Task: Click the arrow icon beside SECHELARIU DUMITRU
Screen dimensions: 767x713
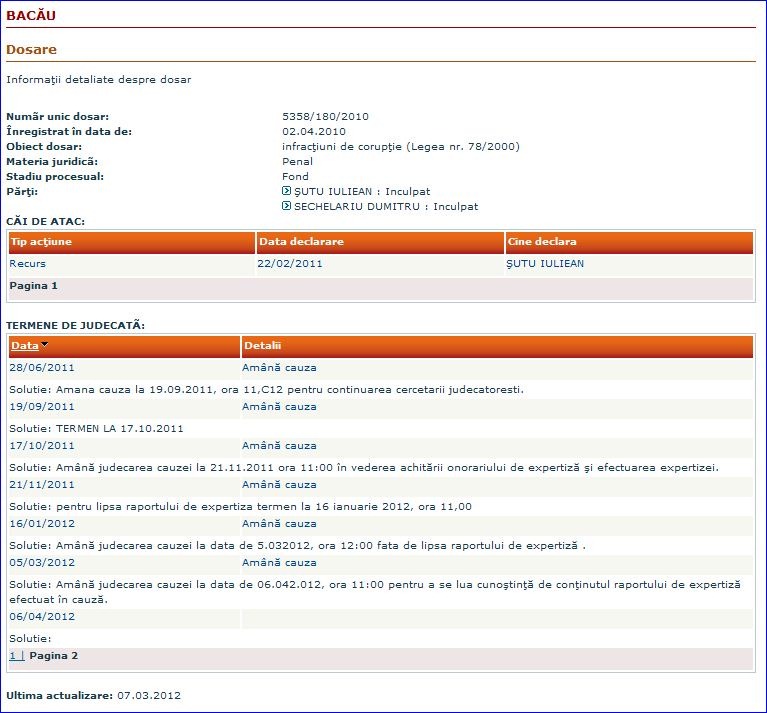Action: [287, 206]
